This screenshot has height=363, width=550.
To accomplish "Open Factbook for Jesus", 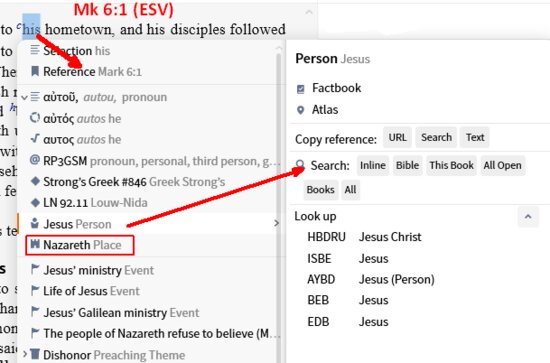I will point(336,88).
